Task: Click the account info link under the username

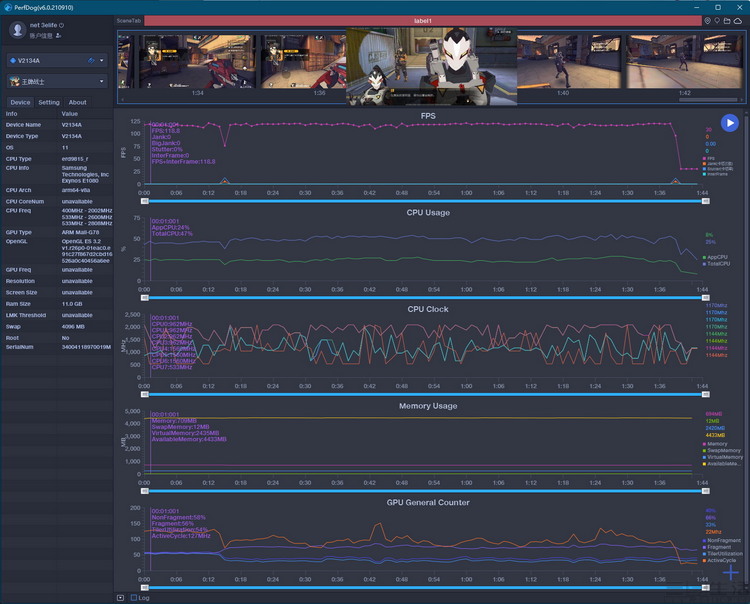Action: pyautogui.click(x=42, y=36)
